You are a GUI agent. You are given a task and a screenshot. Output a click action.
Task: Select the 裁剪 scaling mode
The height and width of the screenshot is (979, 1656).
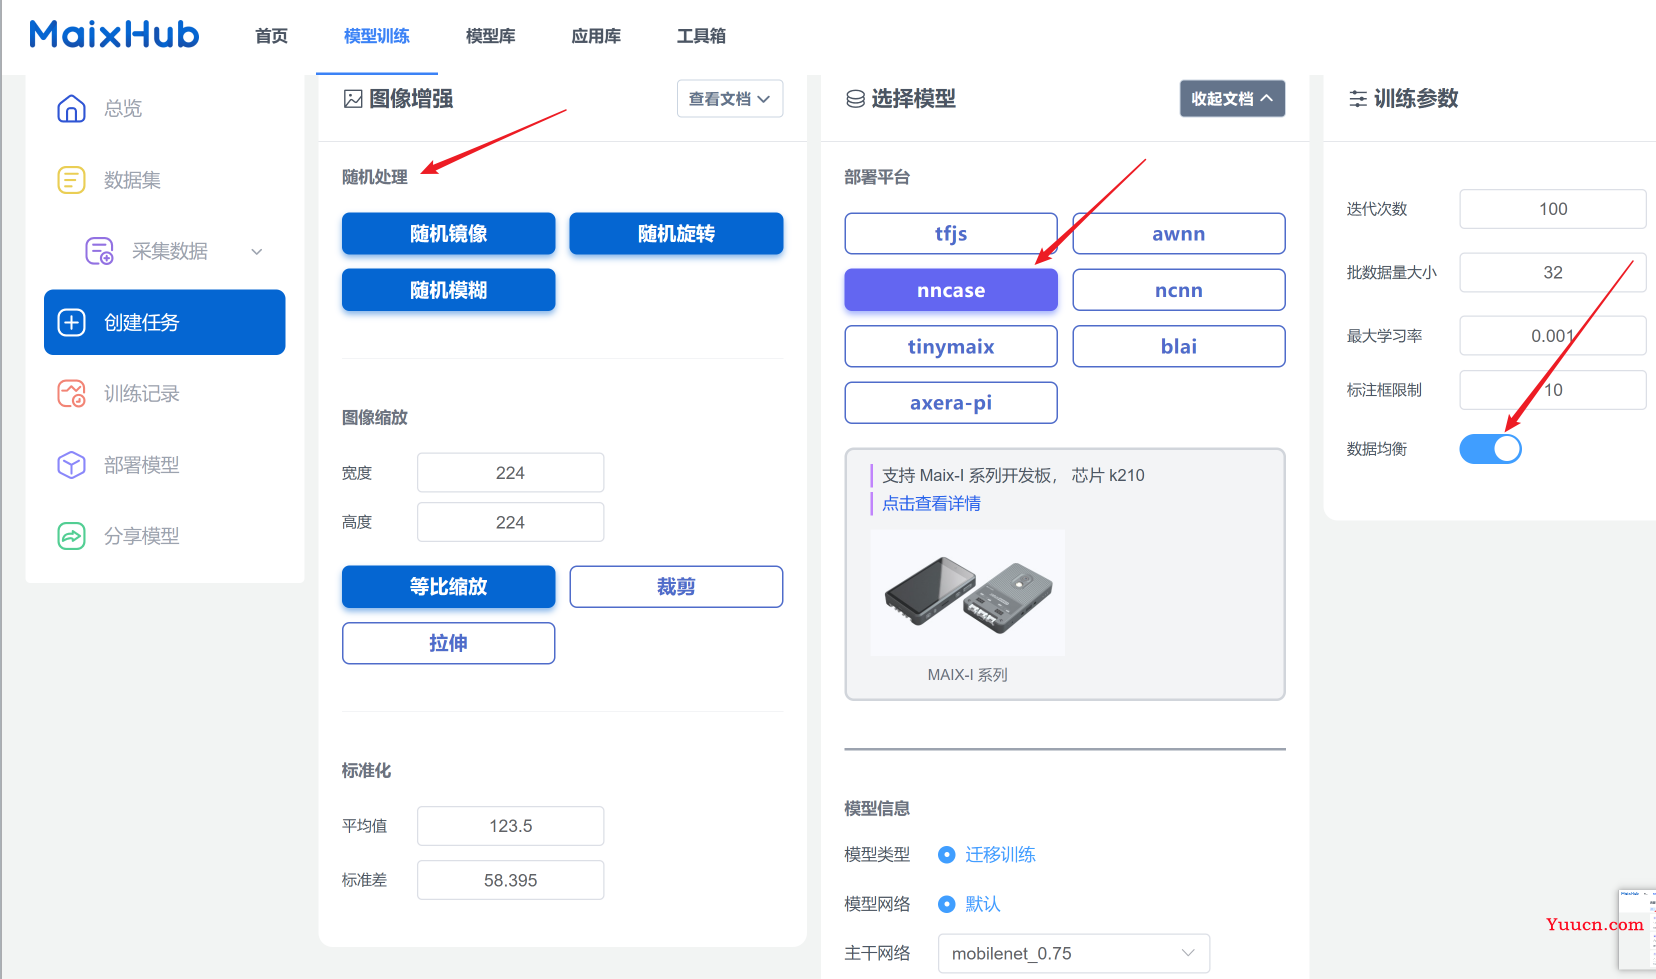pyautogui.click(x=676, y=587)
